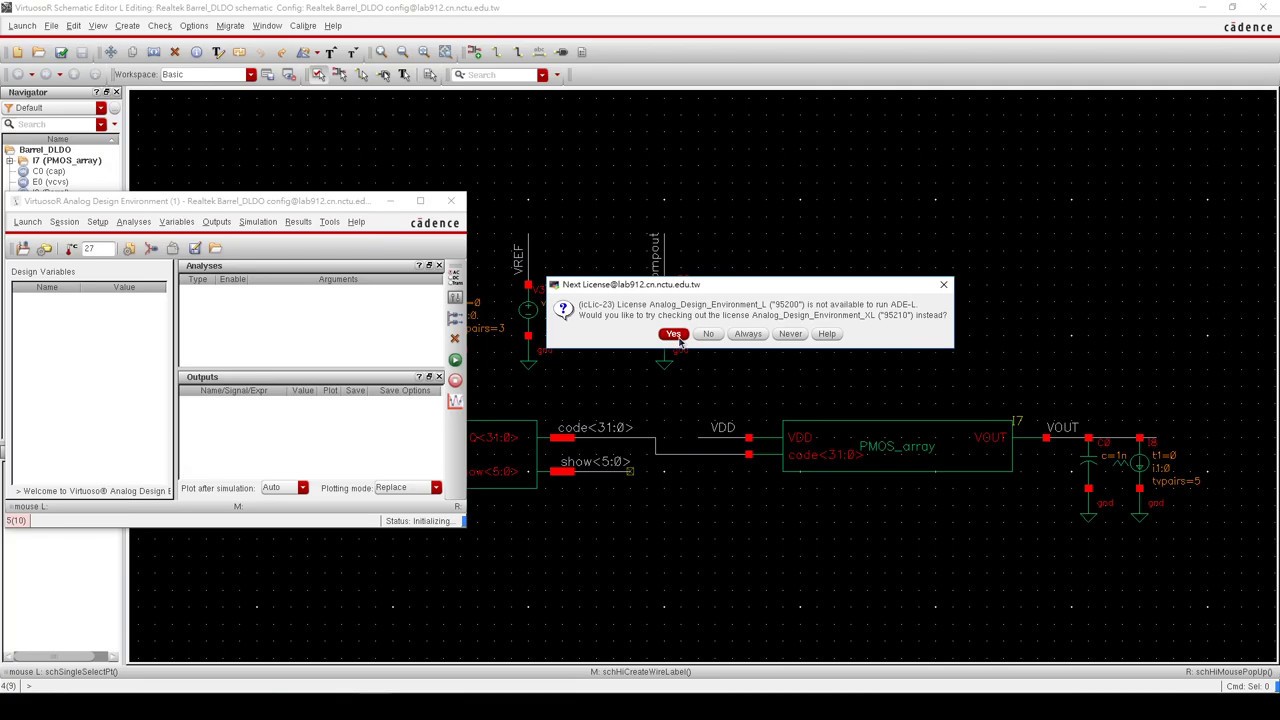
Task: Select C0 (cap) in the Navigator tree
Action: 48,171
